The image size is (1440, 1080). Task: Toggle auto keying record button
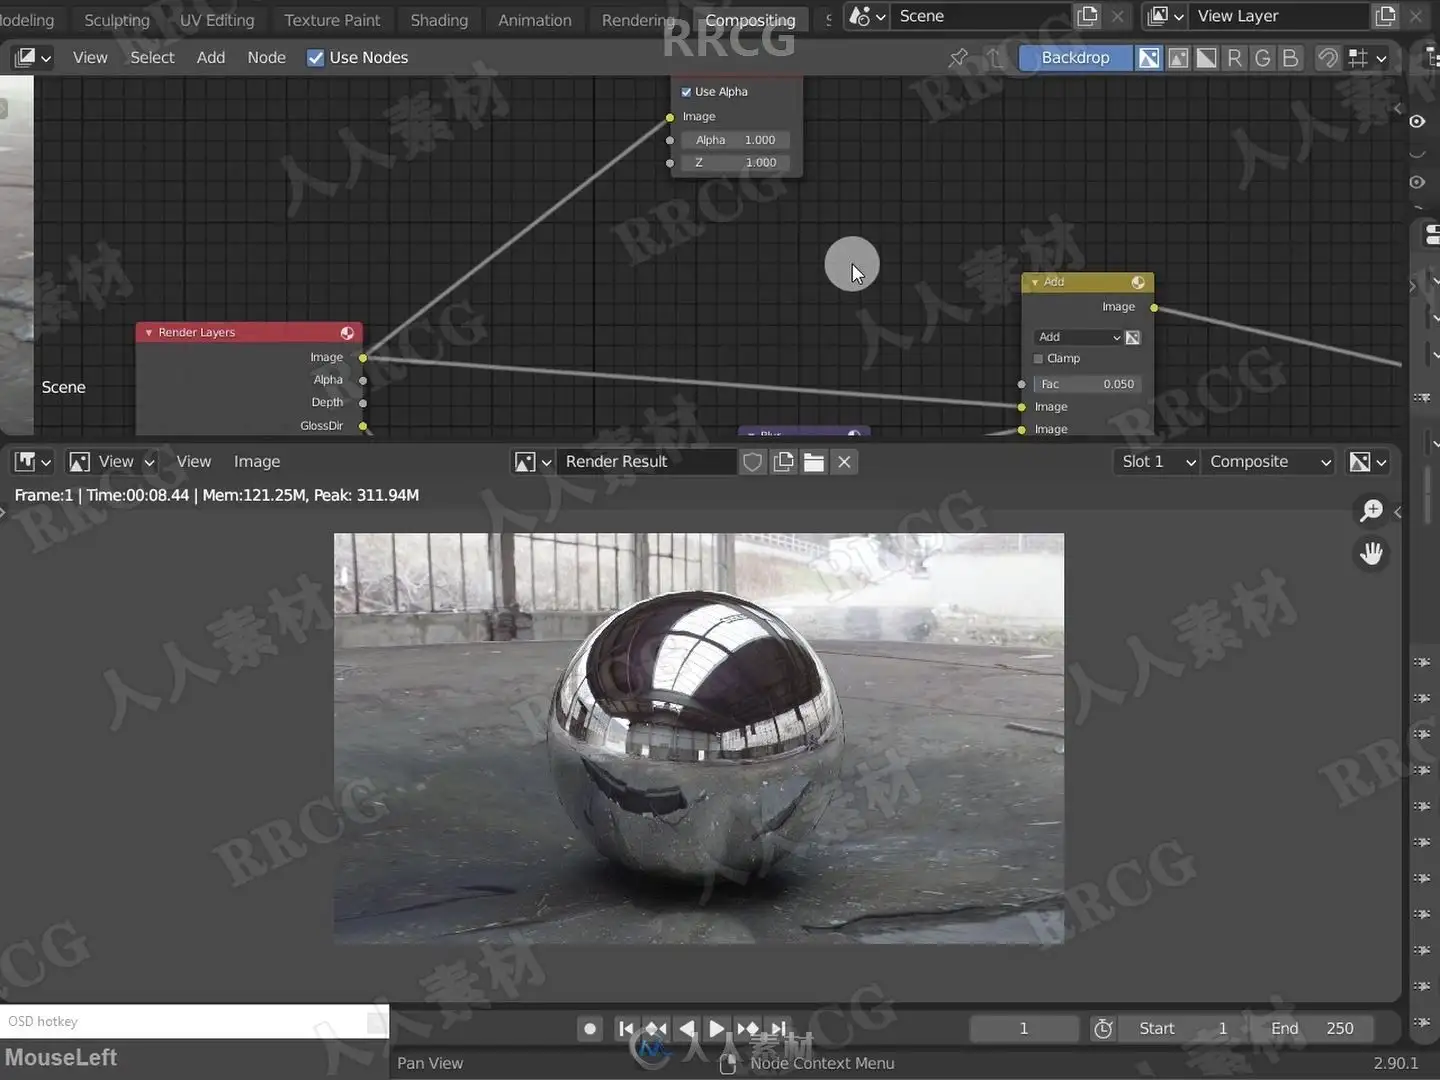pyautogui.click(x=590, y=1028)
